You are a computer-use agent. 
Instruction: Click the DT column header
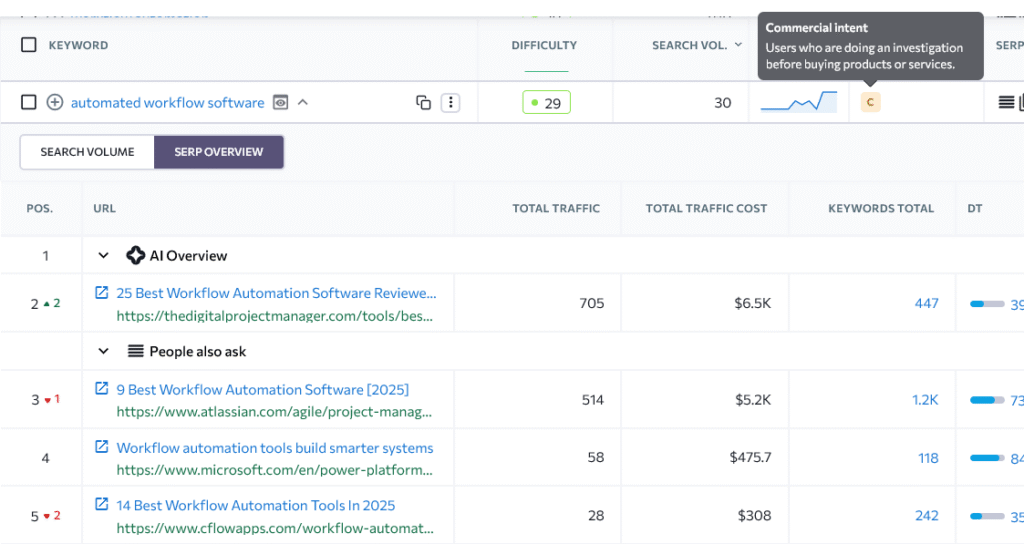click(975, 208)
